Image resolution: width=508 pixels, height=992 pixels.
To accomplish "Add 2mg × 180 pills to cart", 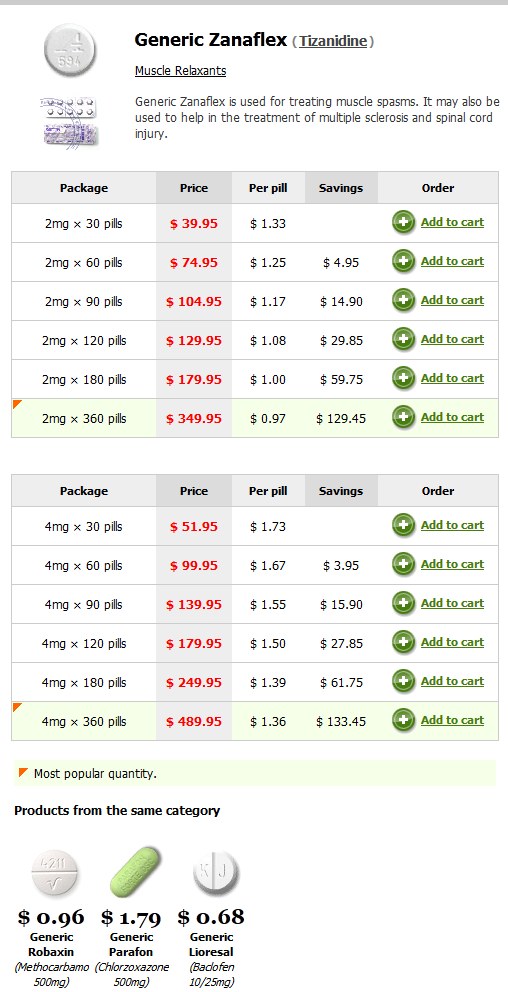I will click(x=452, y=378).
